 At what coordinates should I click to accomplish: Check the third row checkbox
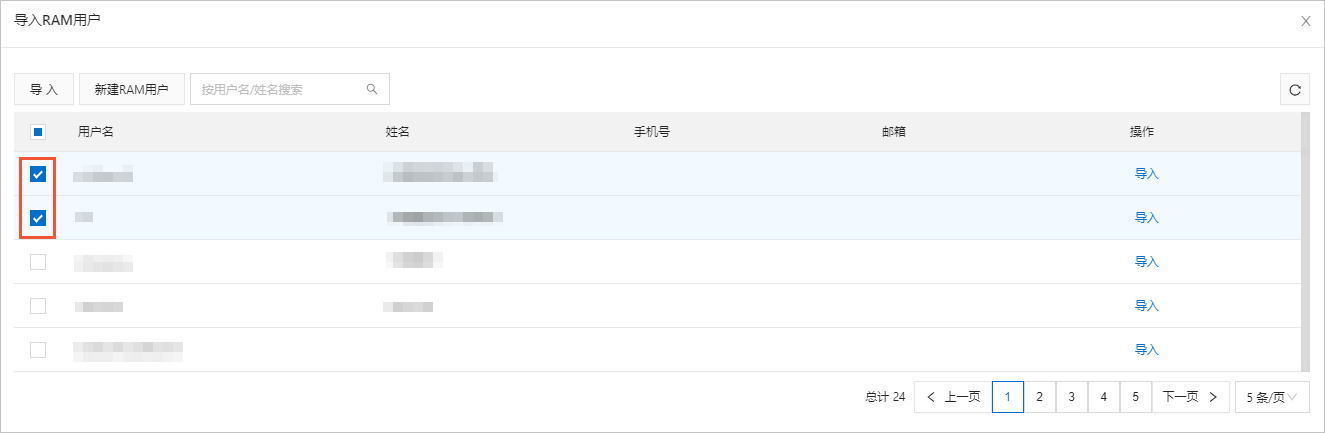pyautogui.click(x=38, y=262)
